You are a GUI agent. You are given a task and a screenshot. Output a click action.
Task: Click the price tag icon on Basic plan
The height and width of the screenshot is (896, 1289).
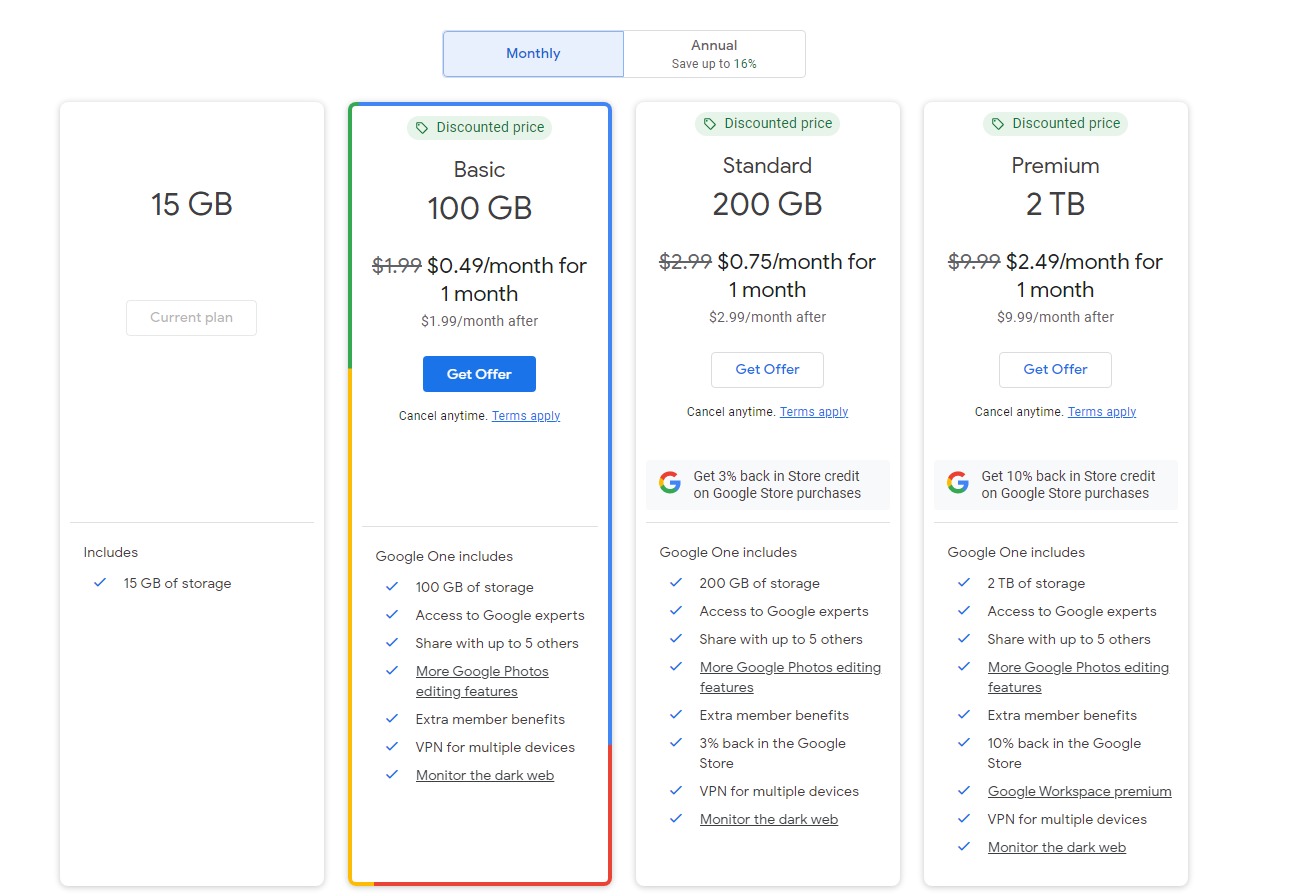(422, 128)
